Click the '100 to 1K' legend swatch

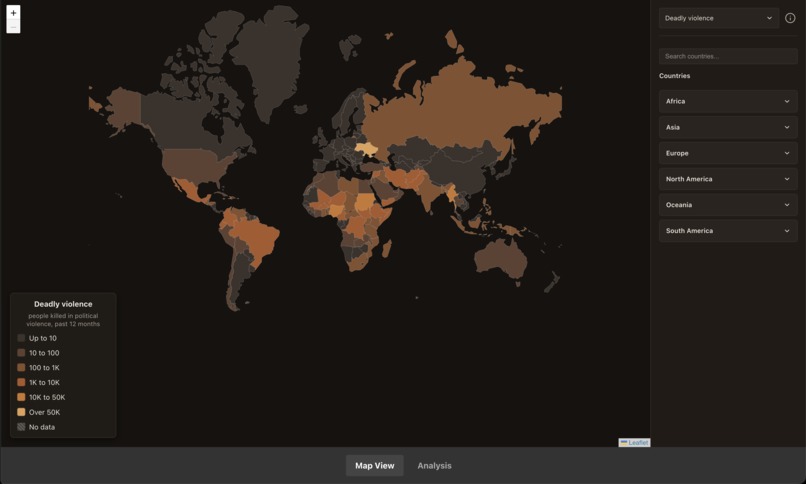[21, 367]
